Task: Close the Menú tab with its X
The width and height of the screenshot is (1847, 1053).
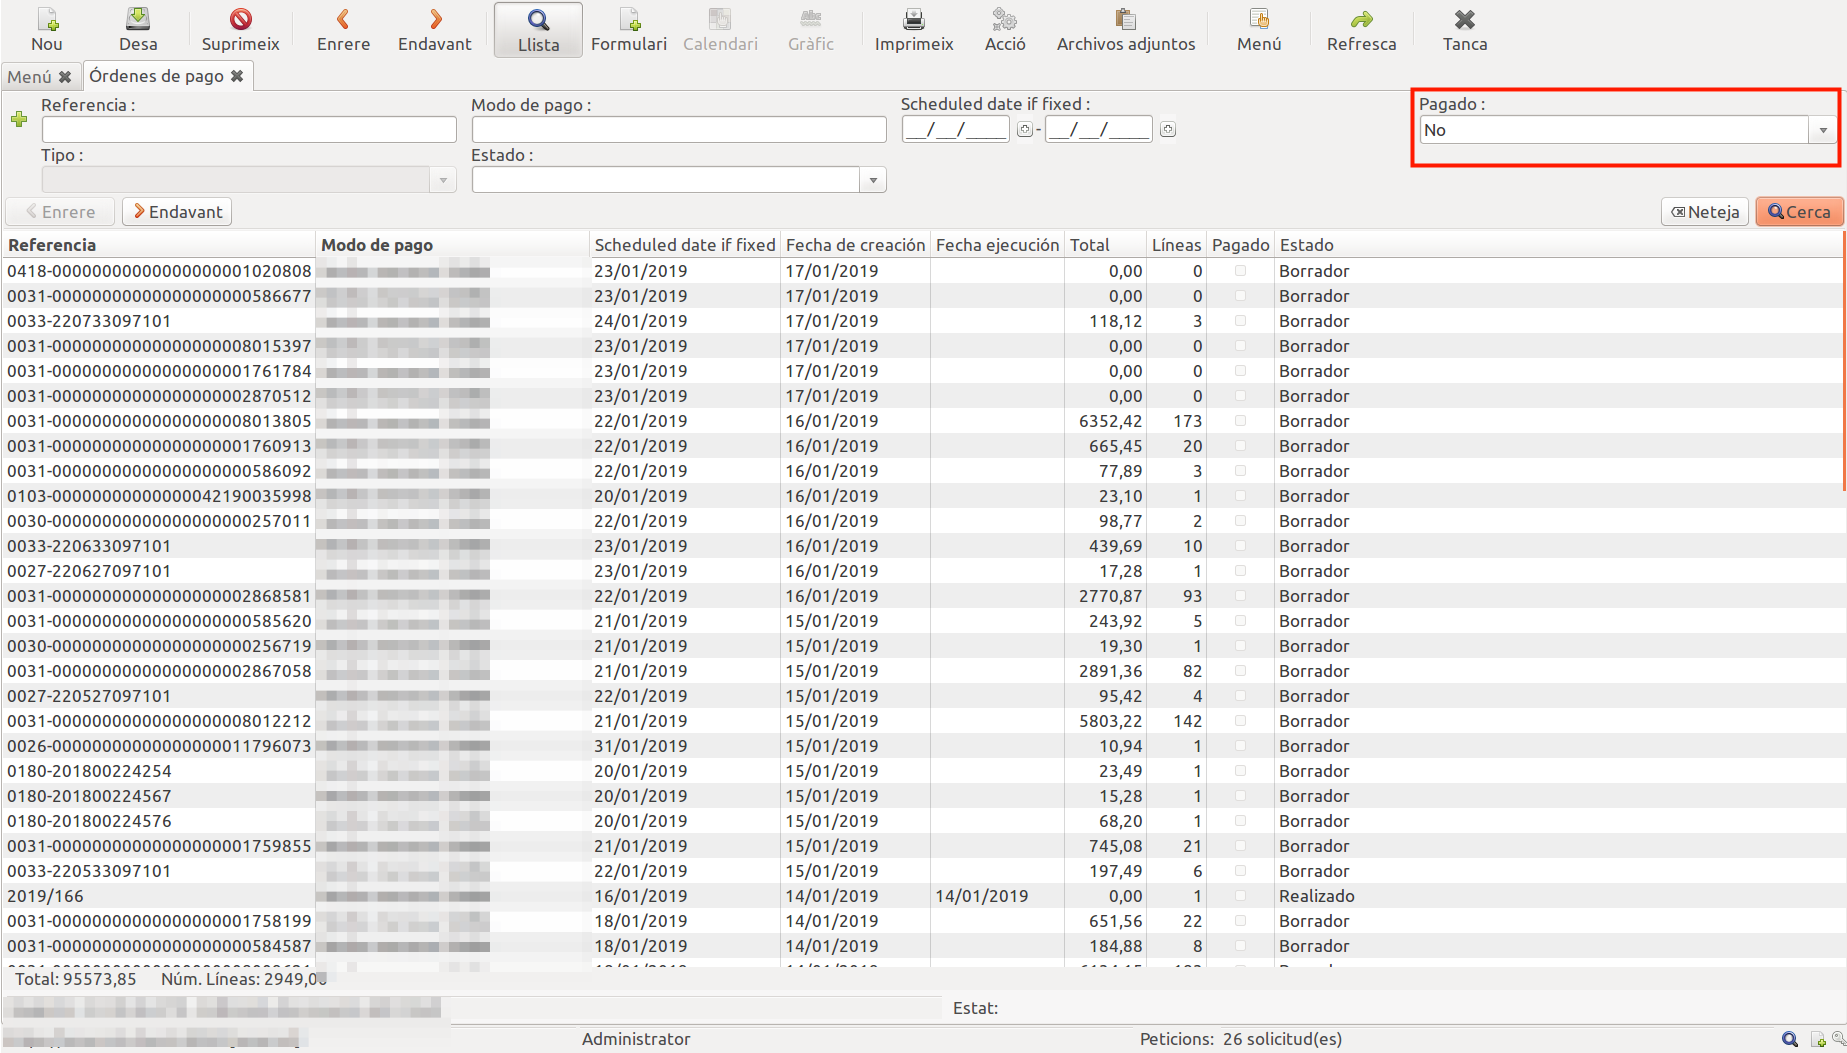Action: tap(65, 77)
